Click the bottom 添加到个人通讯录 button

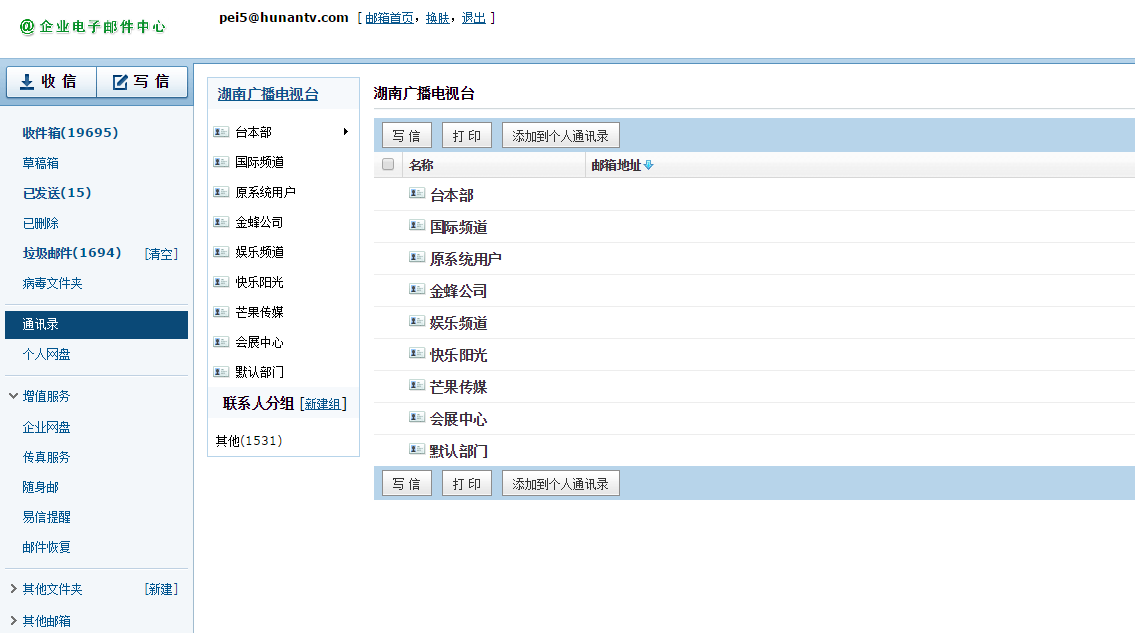click(x=561, y=483)
